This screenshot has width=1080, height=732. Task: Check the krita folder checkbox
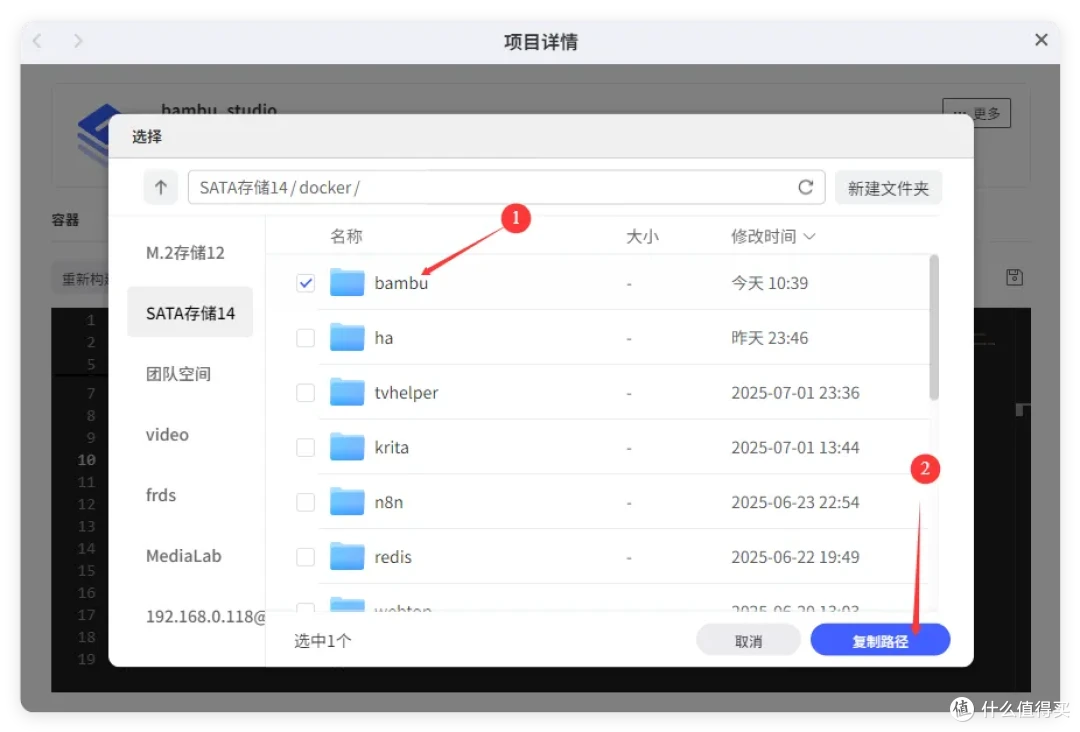click(x=305, y=448)
